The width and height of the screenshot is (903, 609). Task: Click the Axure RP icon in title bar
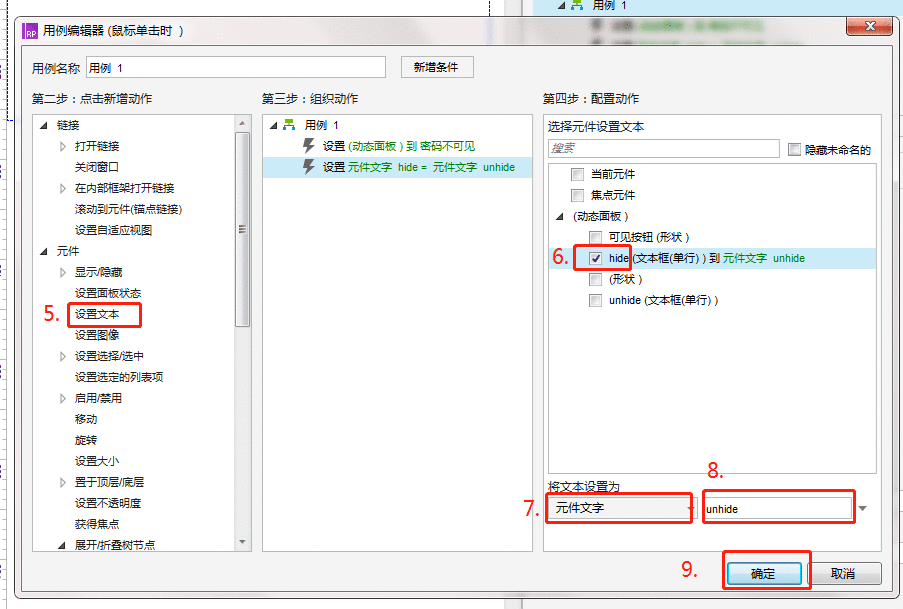tap(30, 31)
